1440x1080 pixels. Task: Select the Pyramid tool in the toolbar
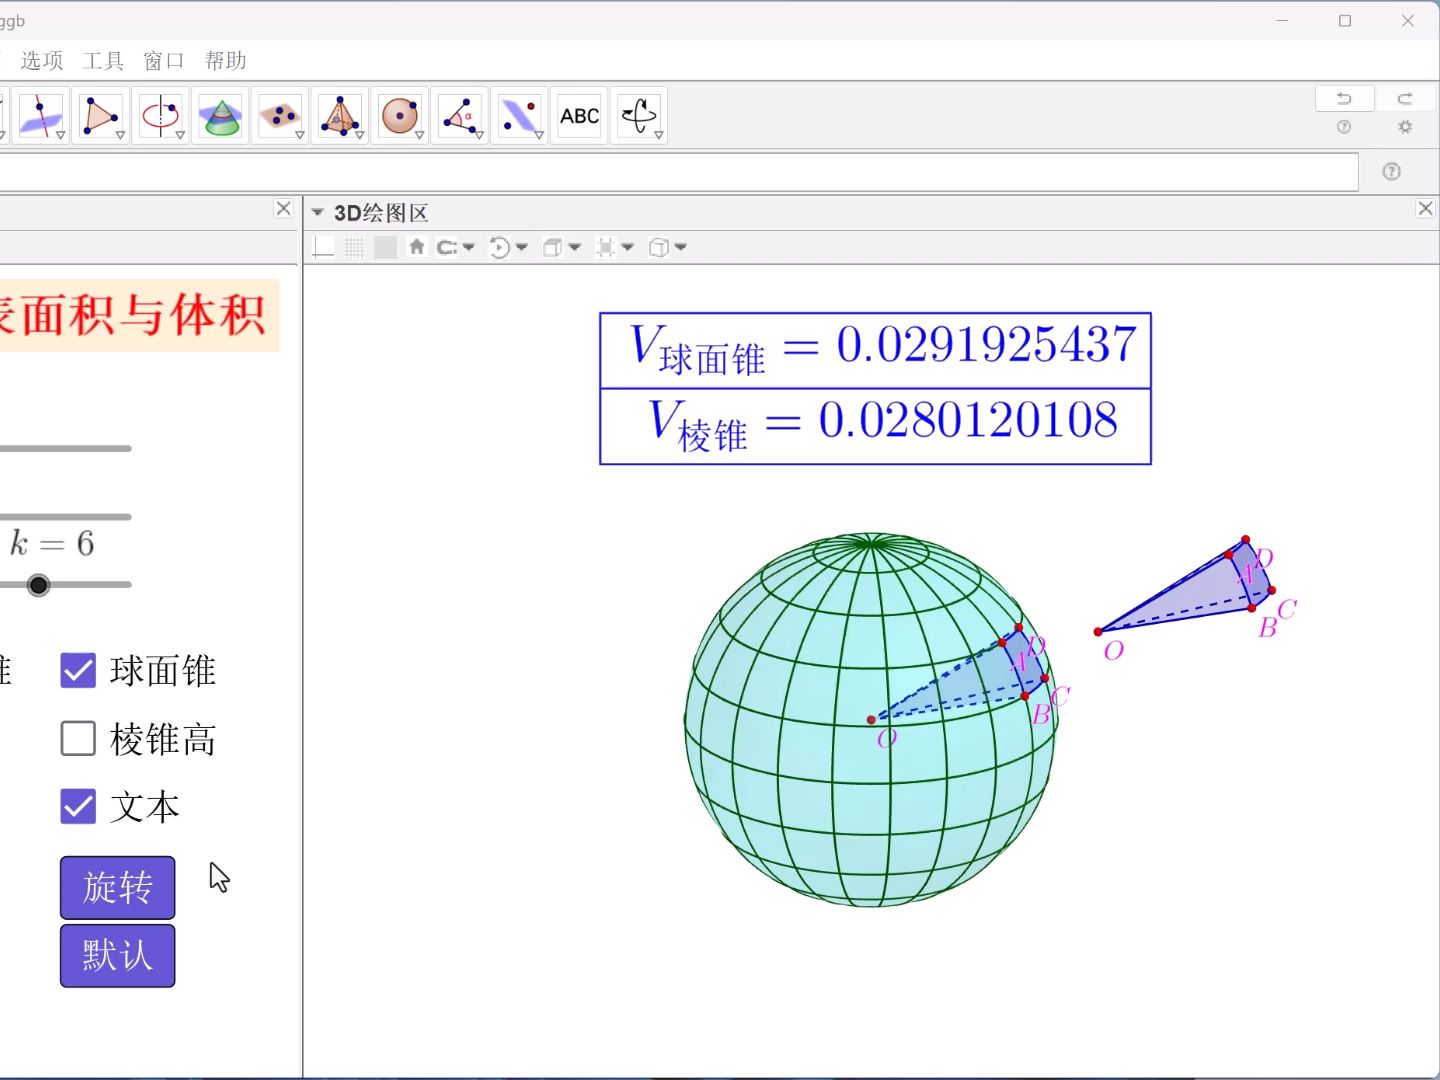[x=341, y=115]
